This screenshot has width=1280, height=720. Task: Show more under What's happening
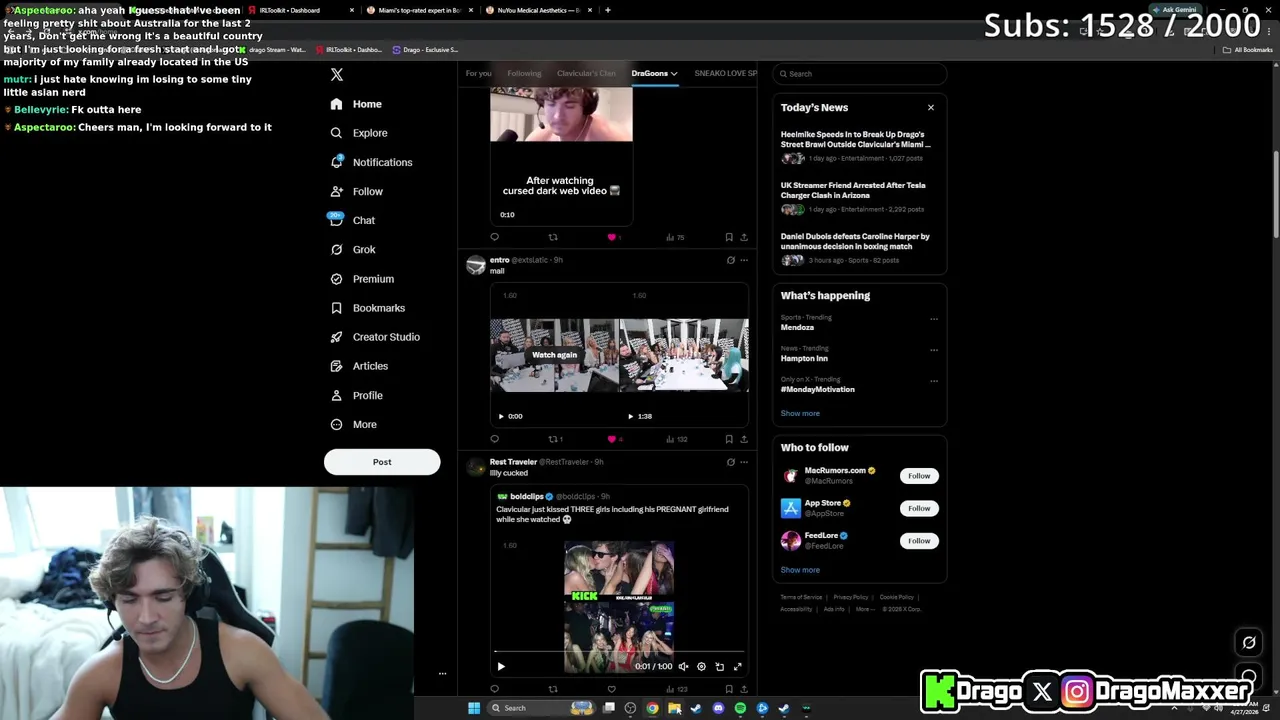click(800, 413)
